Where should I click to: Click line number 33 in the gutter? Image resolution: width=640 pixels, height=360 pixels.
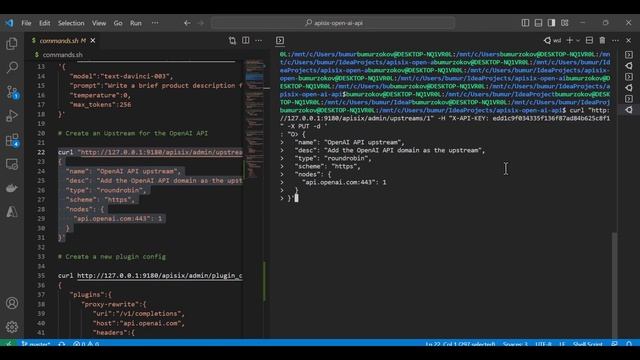pyautogui.click(x=41, y=257)
